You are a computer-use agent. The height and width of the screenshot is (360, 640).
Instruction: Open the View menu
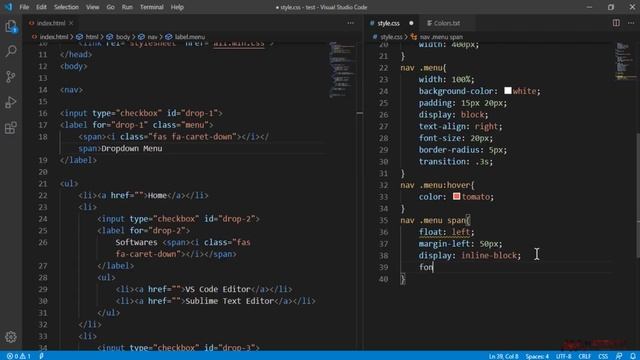tap(92, 7)
